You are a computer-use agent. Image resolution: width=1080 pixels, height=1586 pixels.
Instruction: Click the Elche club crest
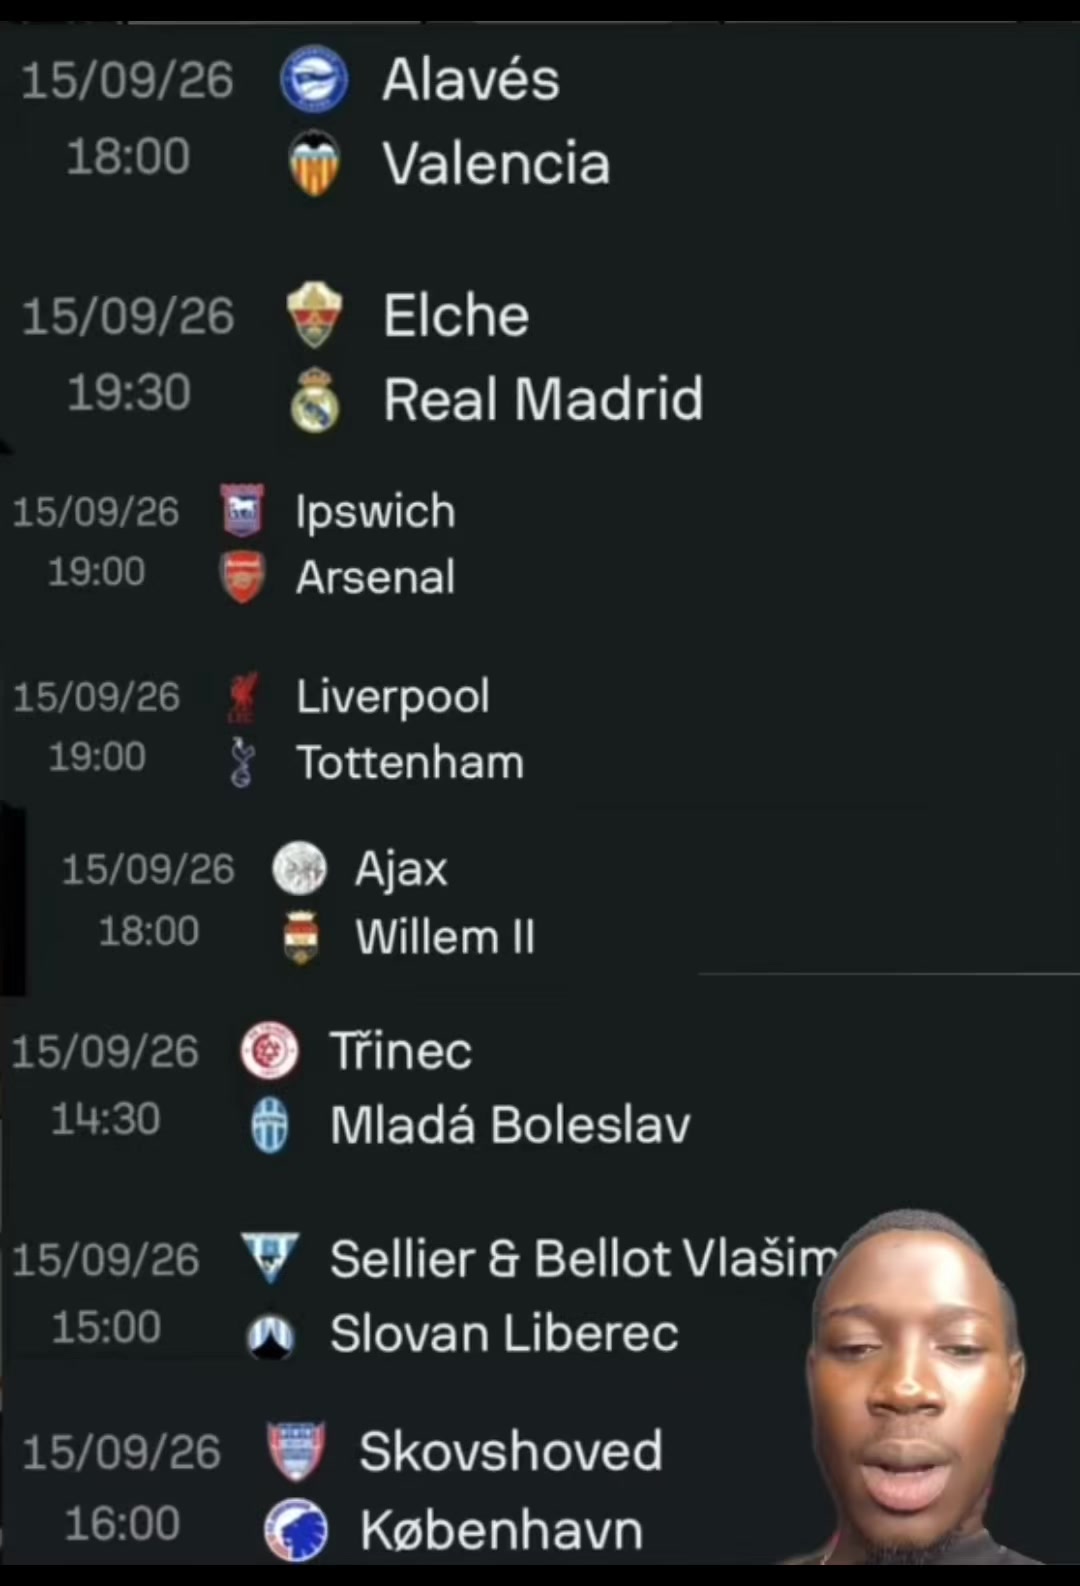click(x=315, y=315)
